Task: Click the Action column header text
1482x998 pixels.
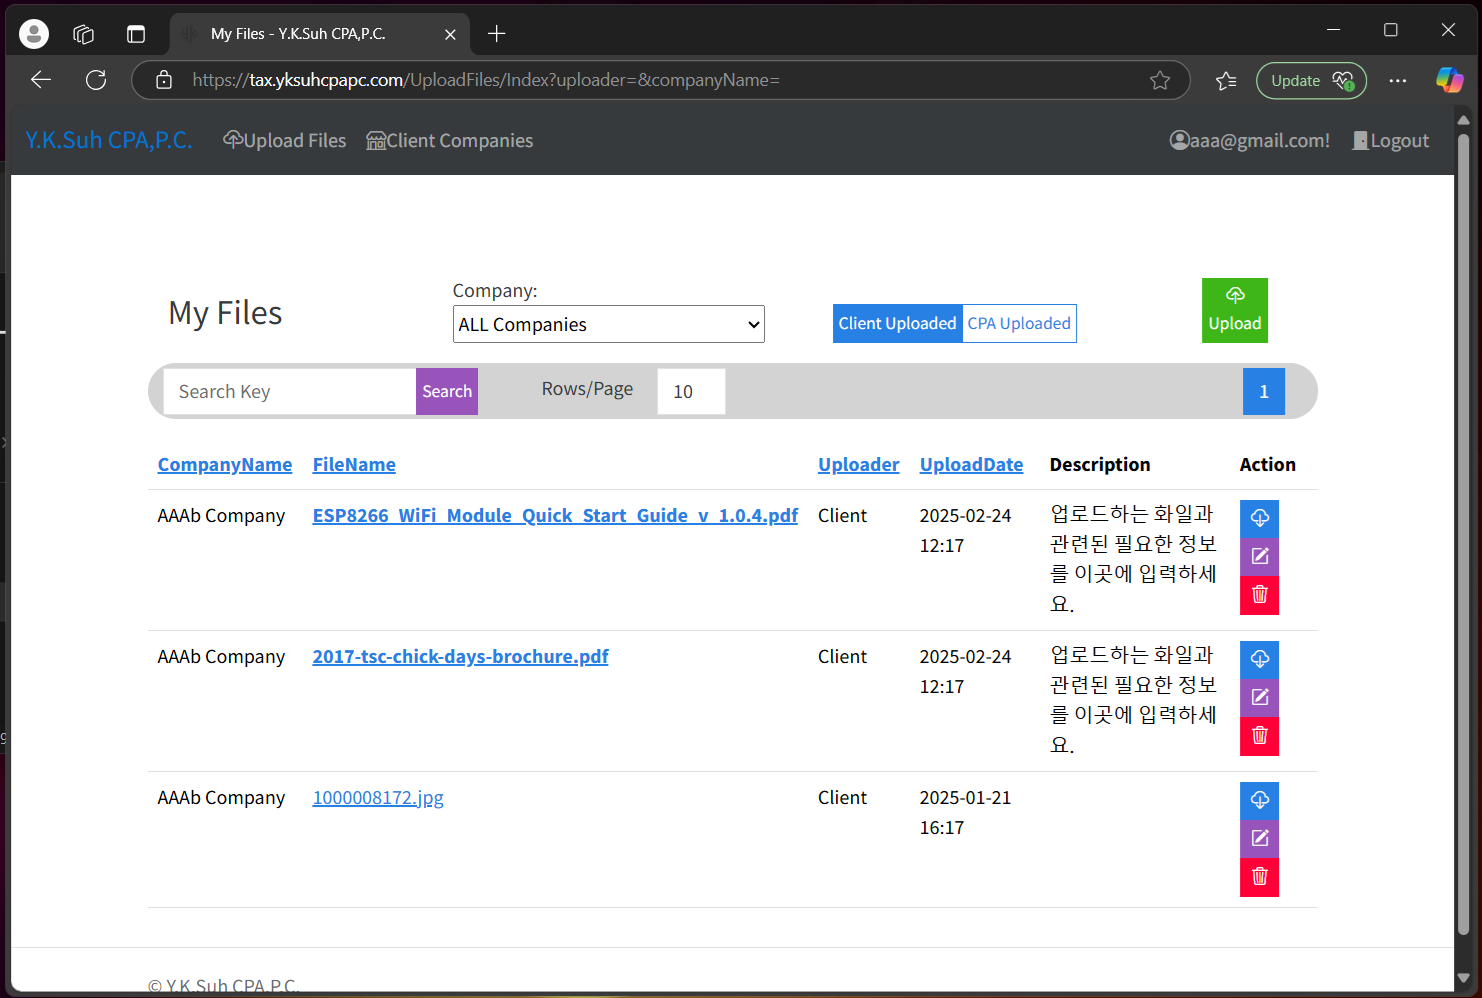Action: point(1267,464)
